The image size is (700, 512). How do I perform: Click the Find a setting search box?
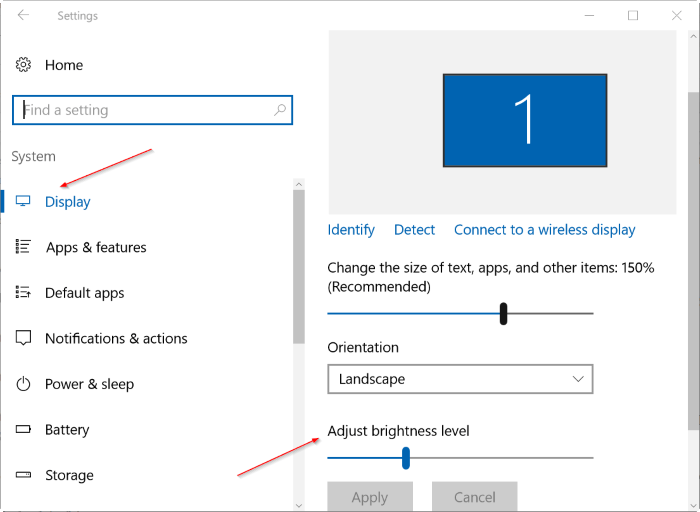140,110
